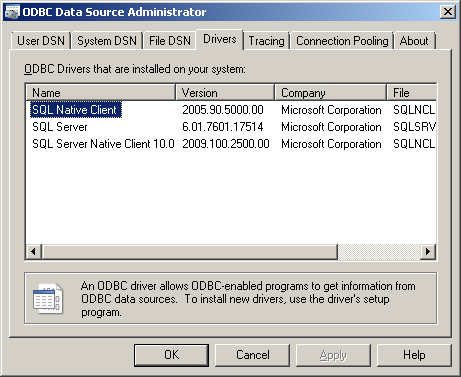Click the ODBC driver info icon
461x377 pixels.
point(48,298)
